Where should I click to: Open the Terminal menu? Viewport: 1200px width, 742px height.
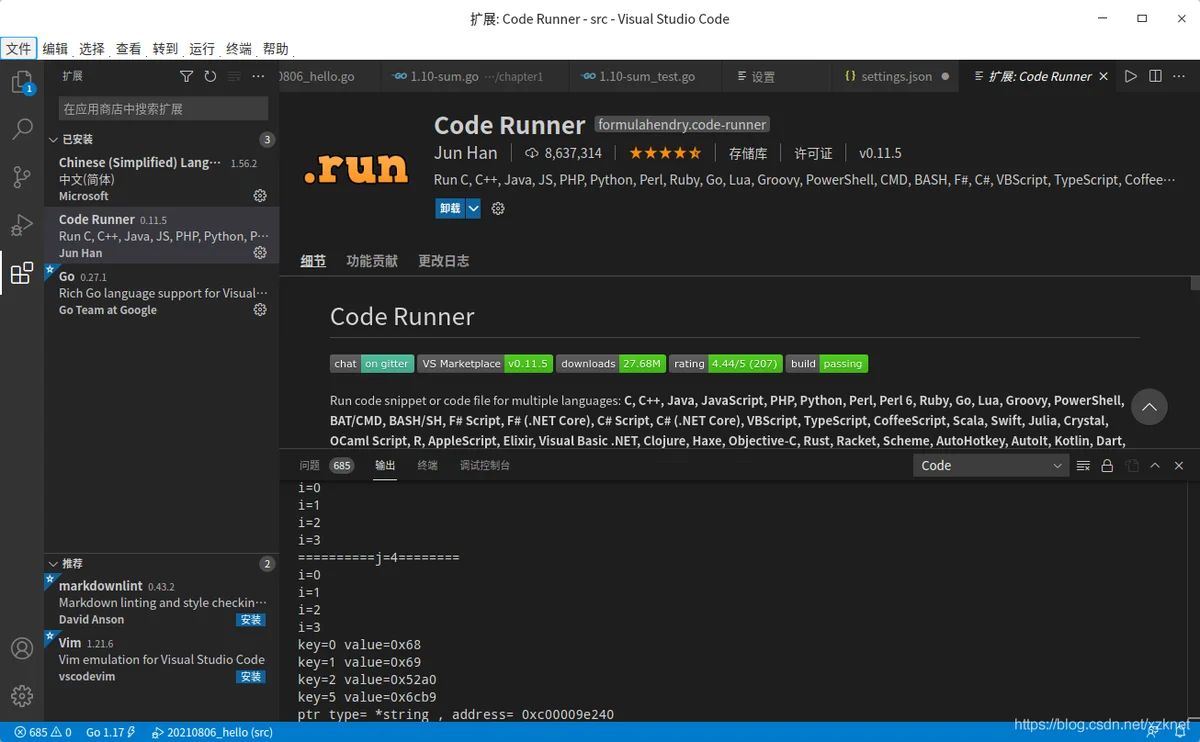pyautogui.click(x=239, y=48)
